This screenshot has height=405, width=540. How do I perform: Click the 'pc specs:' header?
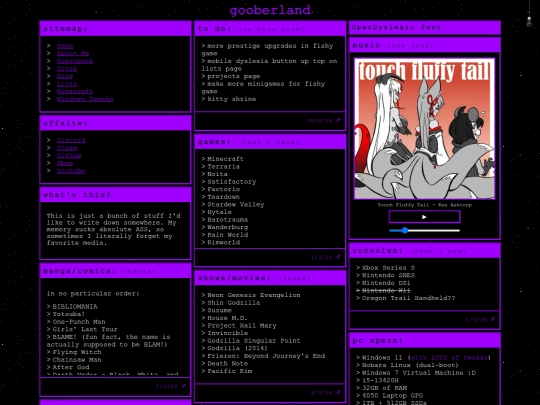(425, 341)
